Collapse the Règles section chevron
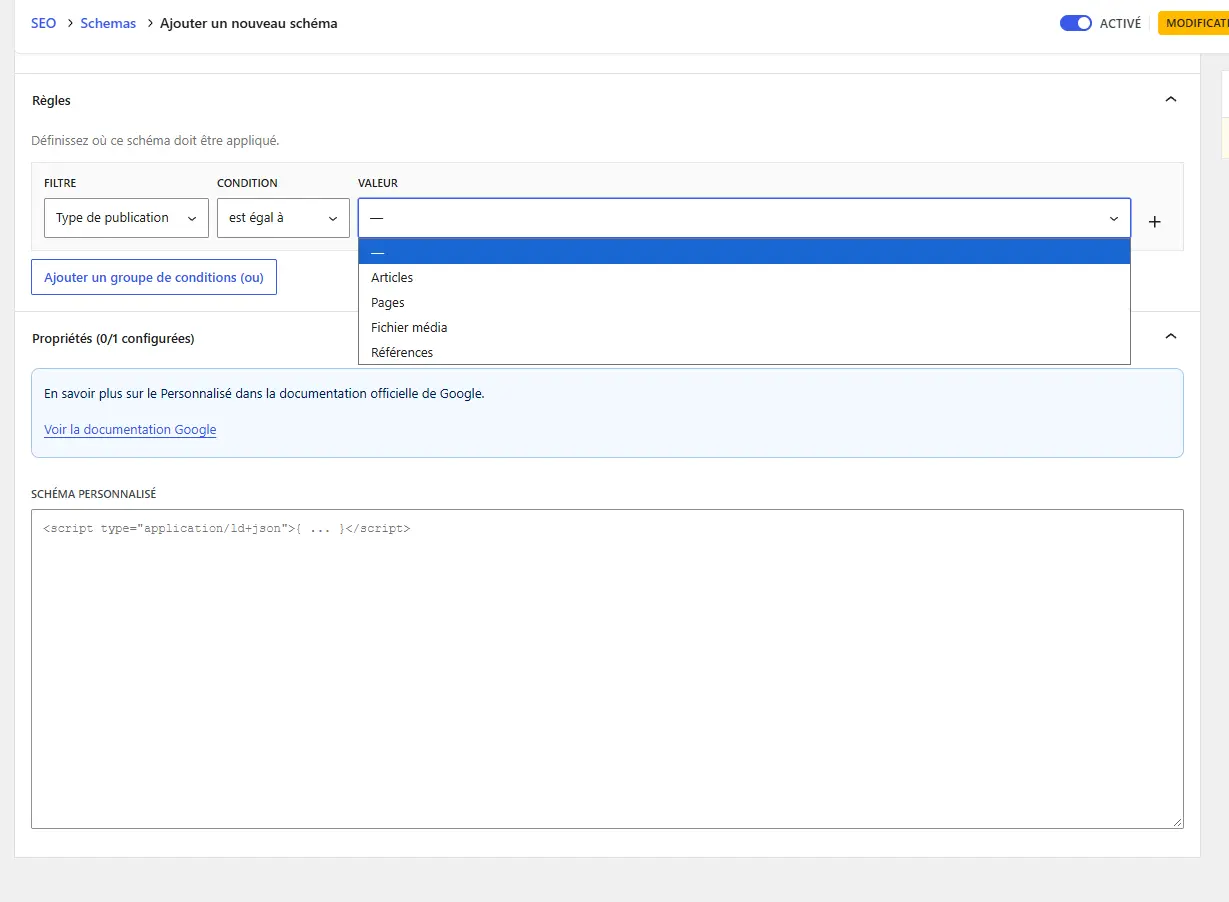 (x=1171, y=100)
